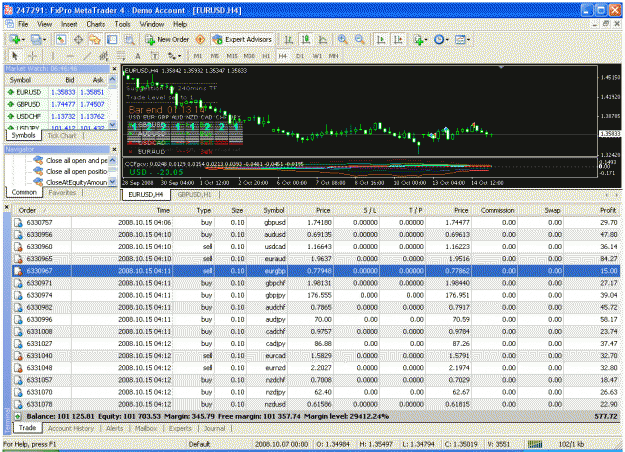Open the Profiles toolbar icon
625x452 pixels.
point(35,39)
